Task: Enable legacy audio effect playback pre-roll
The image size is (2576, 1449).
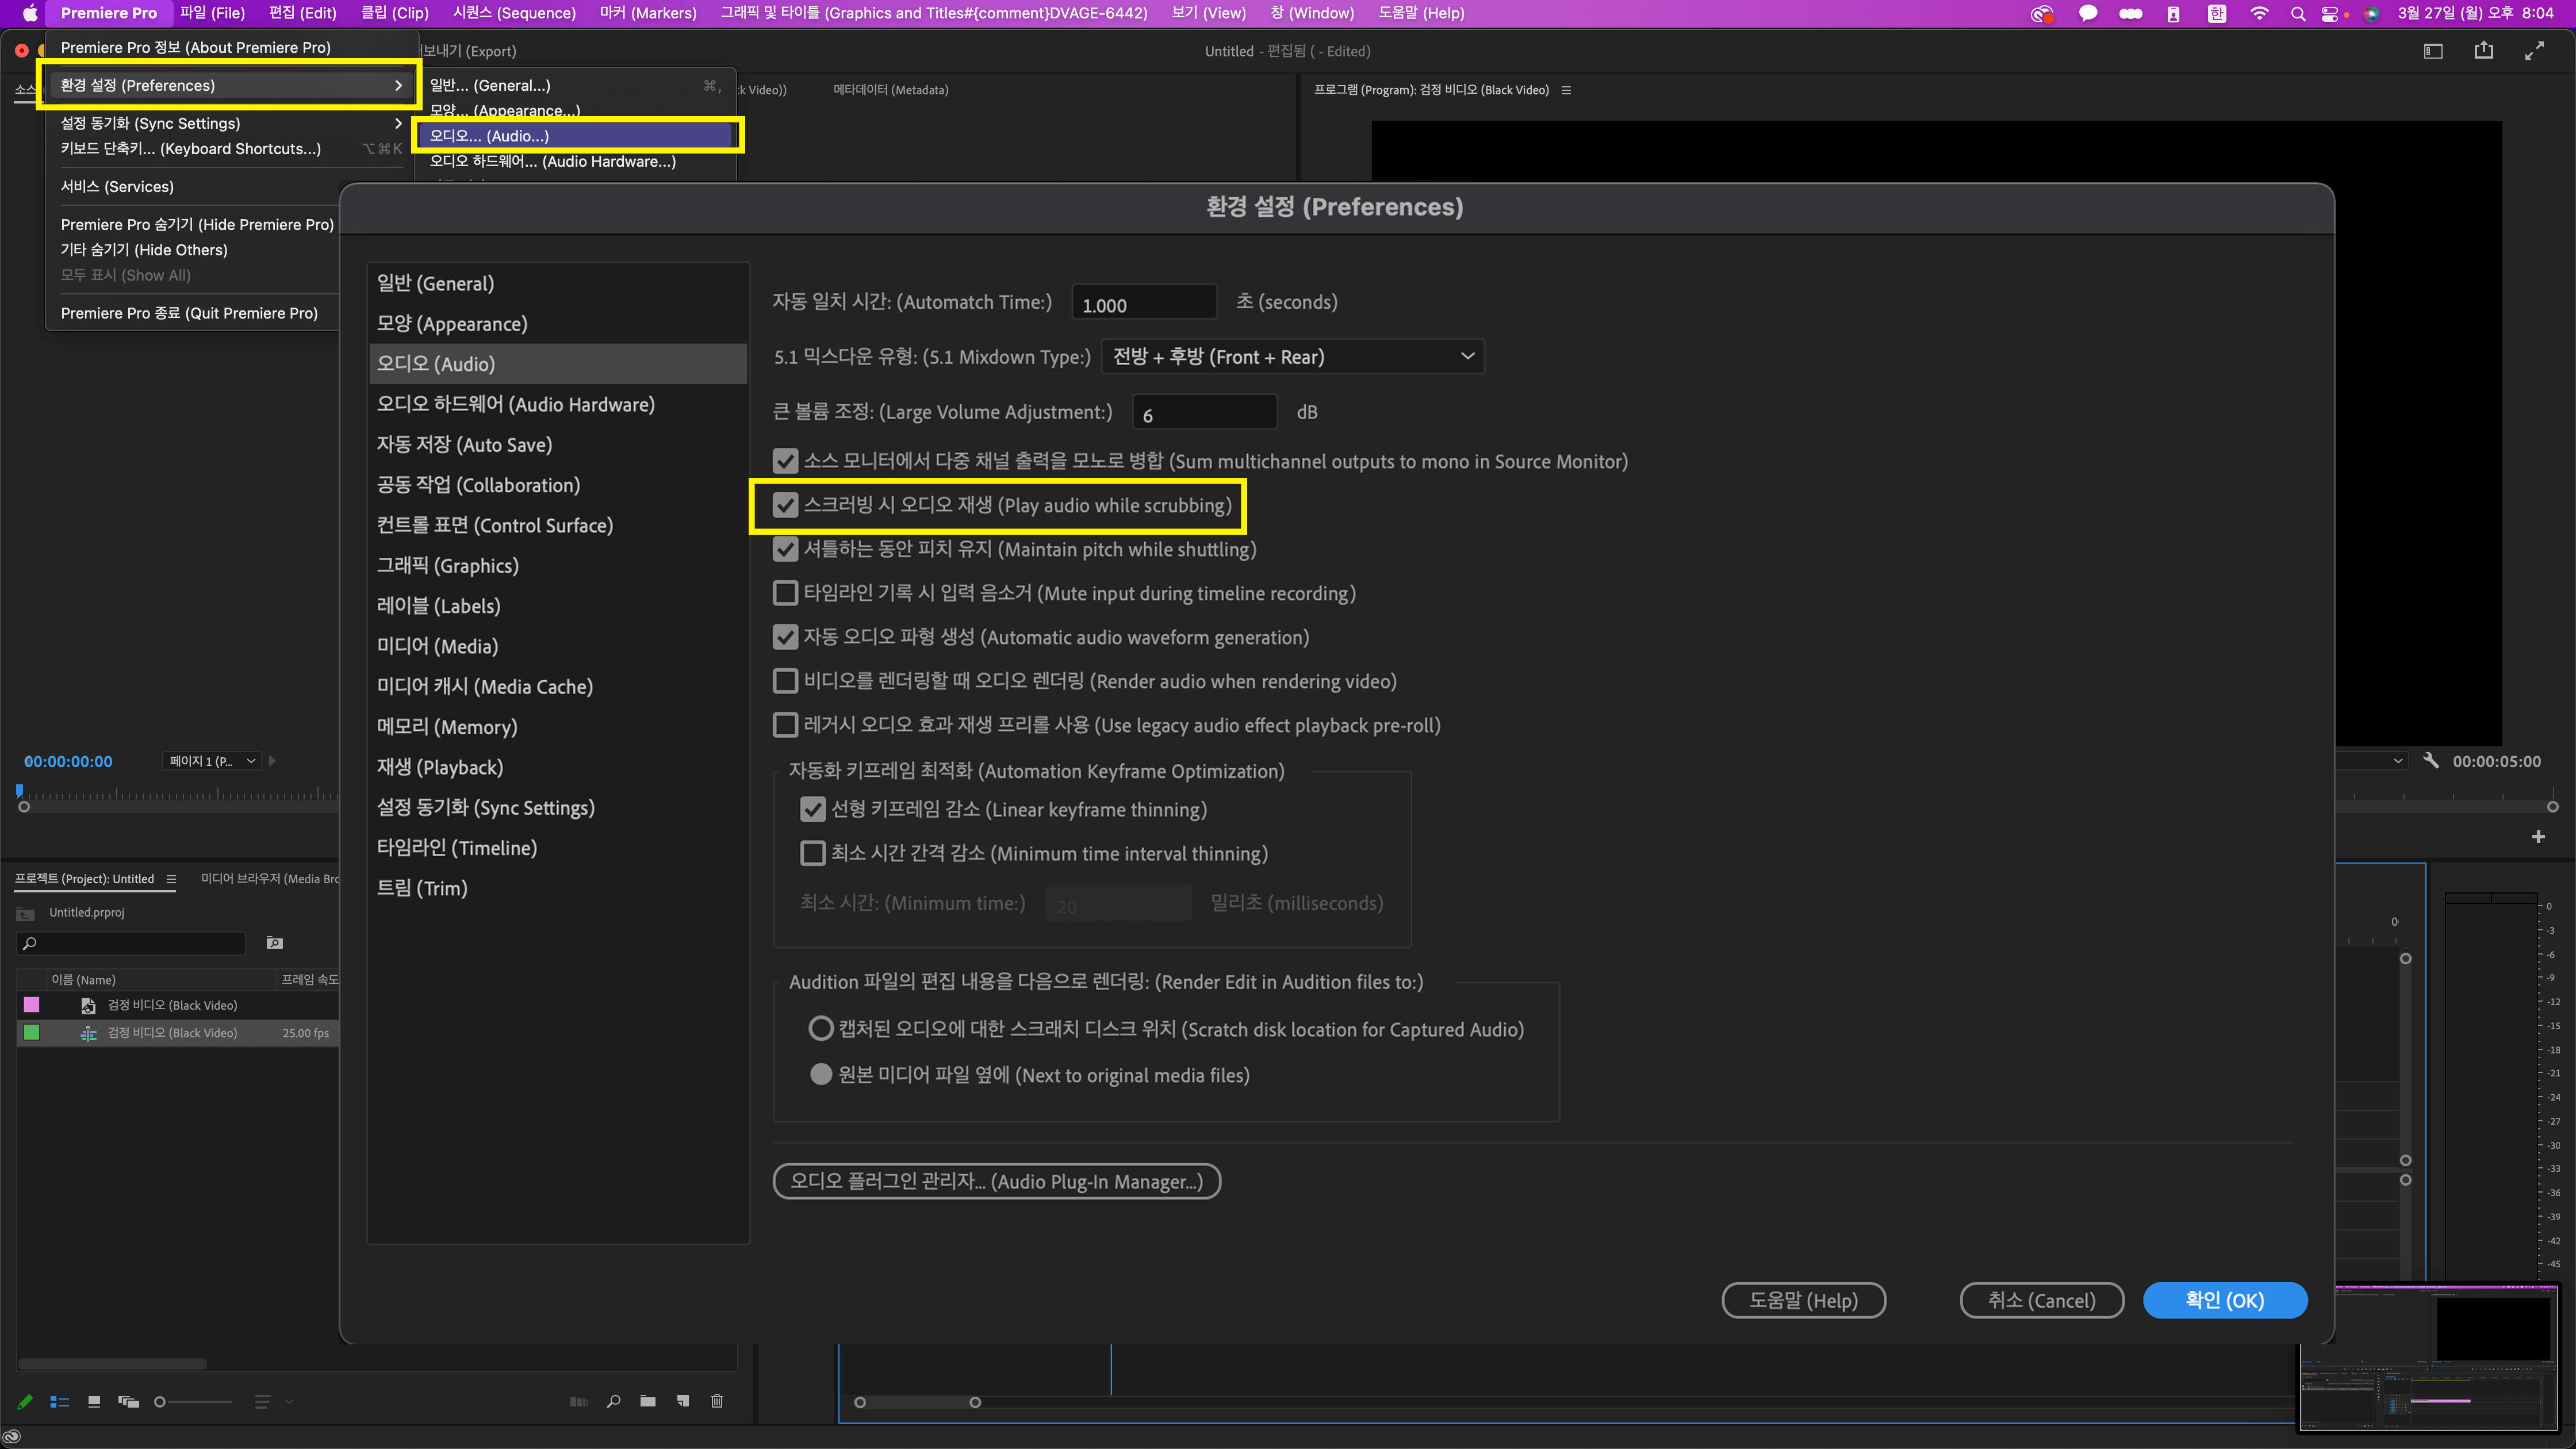Action: click(785, 725)
